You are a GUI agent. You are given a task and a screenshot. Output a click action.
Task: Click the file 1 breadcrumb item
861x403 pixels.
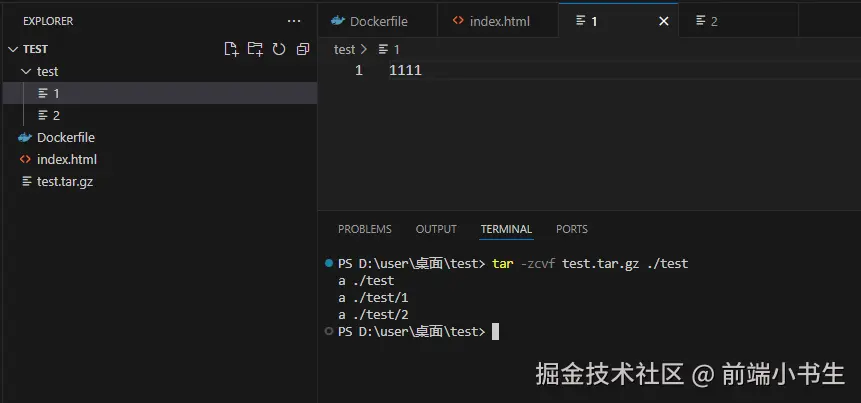pos(389,49)
